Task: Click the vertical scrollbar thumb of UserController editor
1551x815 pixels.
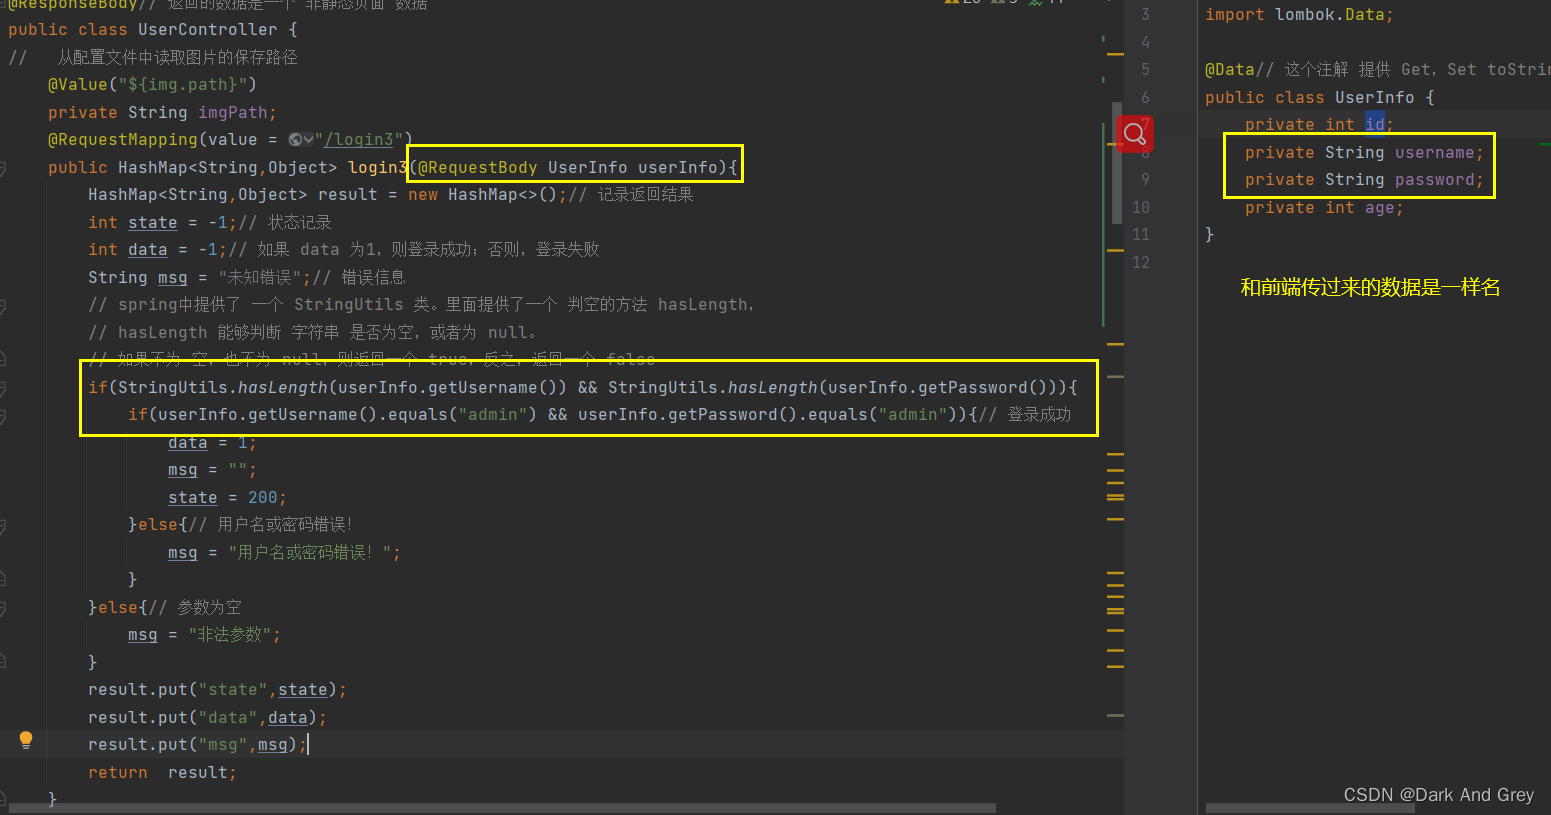Action: pos(1117,162)
